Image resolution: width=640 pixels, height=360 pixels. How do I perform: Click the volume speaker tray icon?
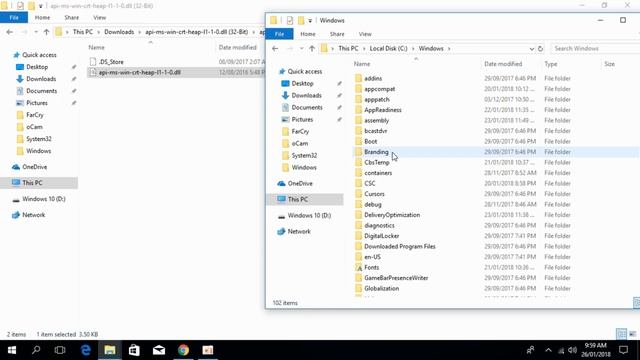(573, 350)
